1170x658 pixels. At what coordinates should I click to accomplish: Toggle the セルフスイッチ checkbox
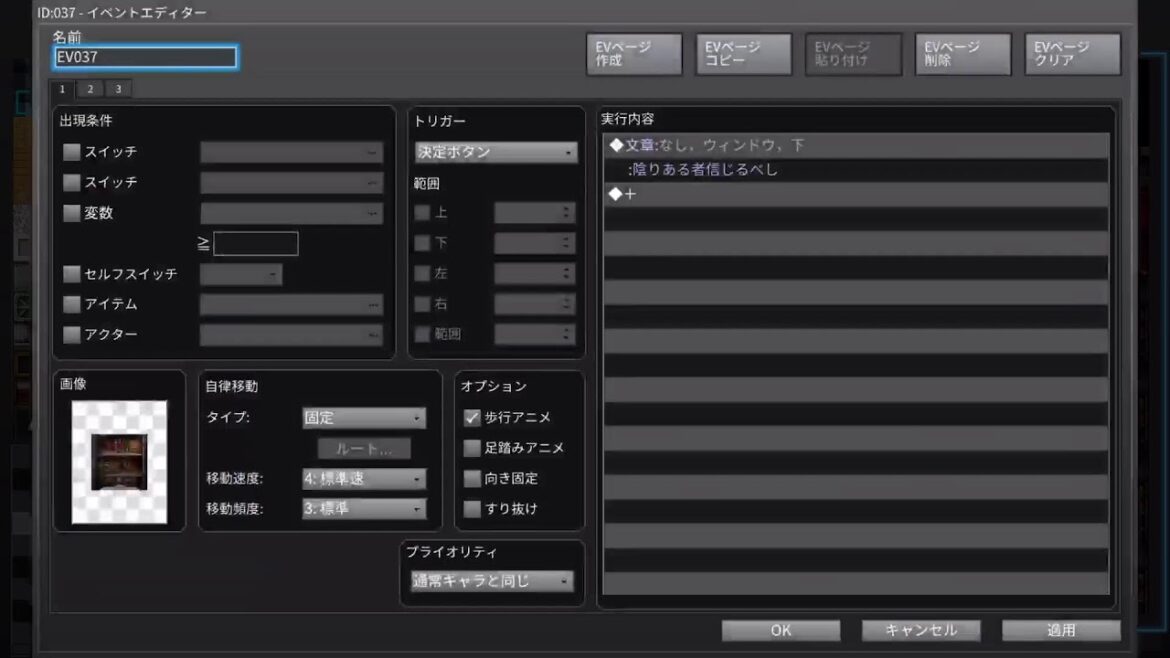[x=71, y=274]
